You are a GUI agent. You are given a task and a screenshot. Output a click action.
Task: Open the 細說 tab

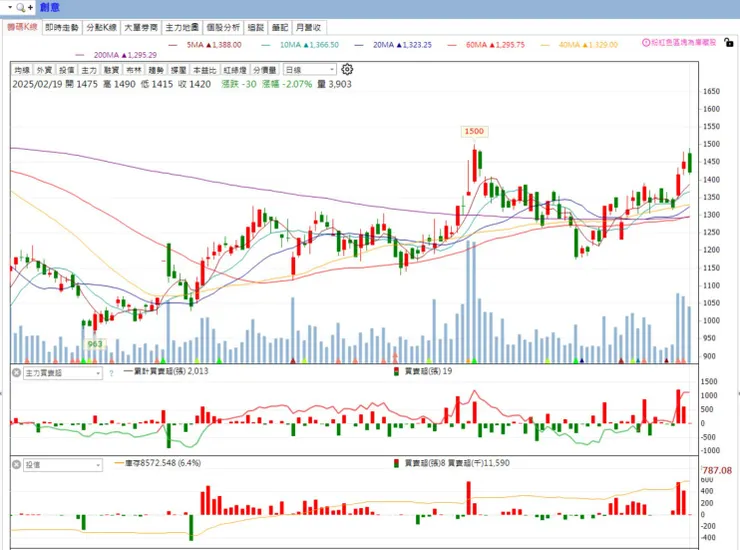point(256,27)
